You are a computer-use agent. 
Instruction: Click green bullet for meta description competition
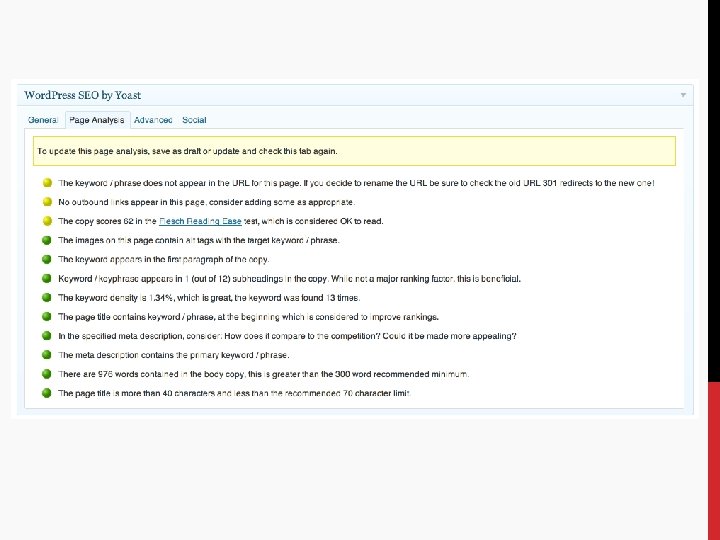tap(47, 336)
